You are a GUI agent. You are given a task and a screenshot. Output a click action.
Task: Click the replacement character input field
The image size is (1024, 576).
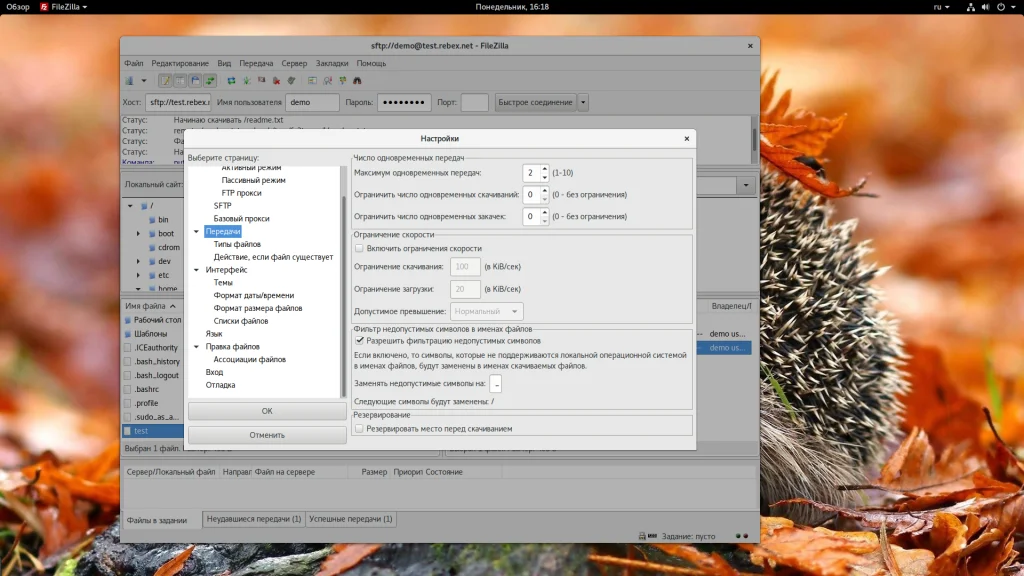(496, 383)
